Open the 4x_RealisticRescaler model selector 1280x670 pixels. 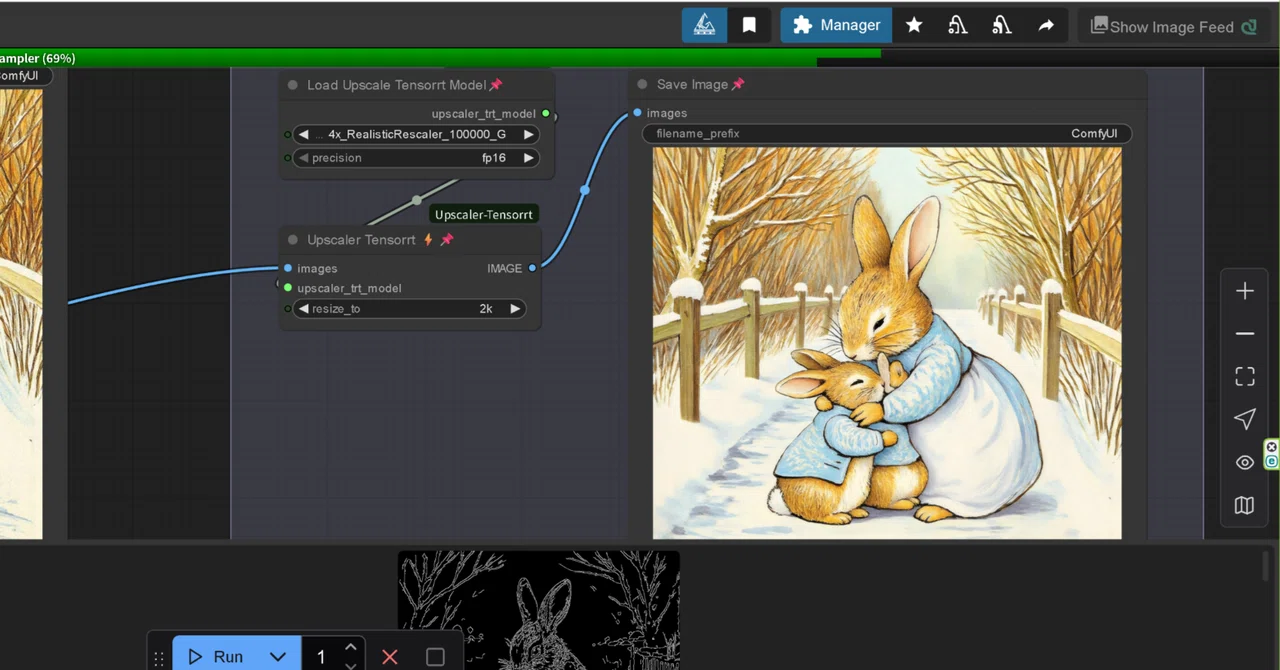tap(416, 134)
